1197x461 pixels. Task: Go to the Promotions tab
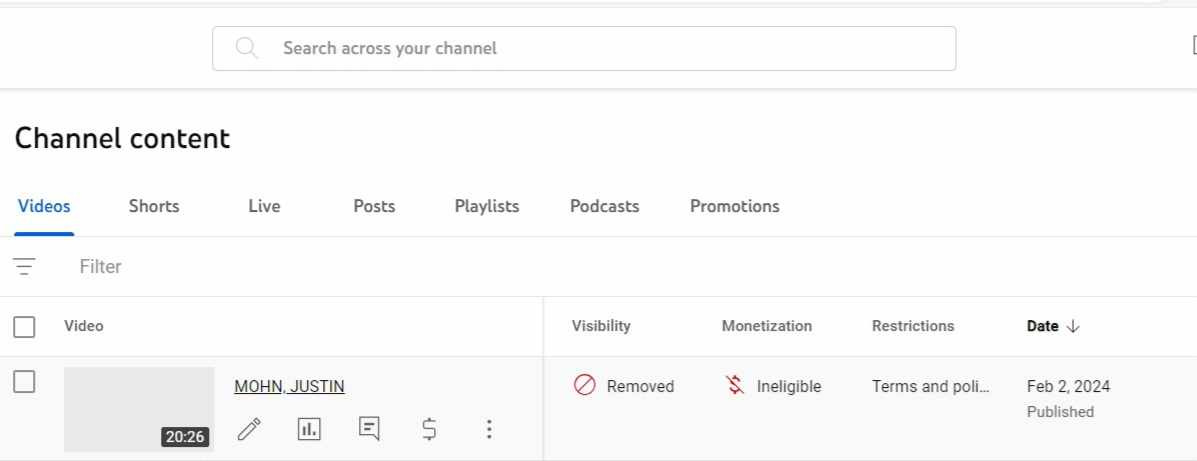click(735, 206)
